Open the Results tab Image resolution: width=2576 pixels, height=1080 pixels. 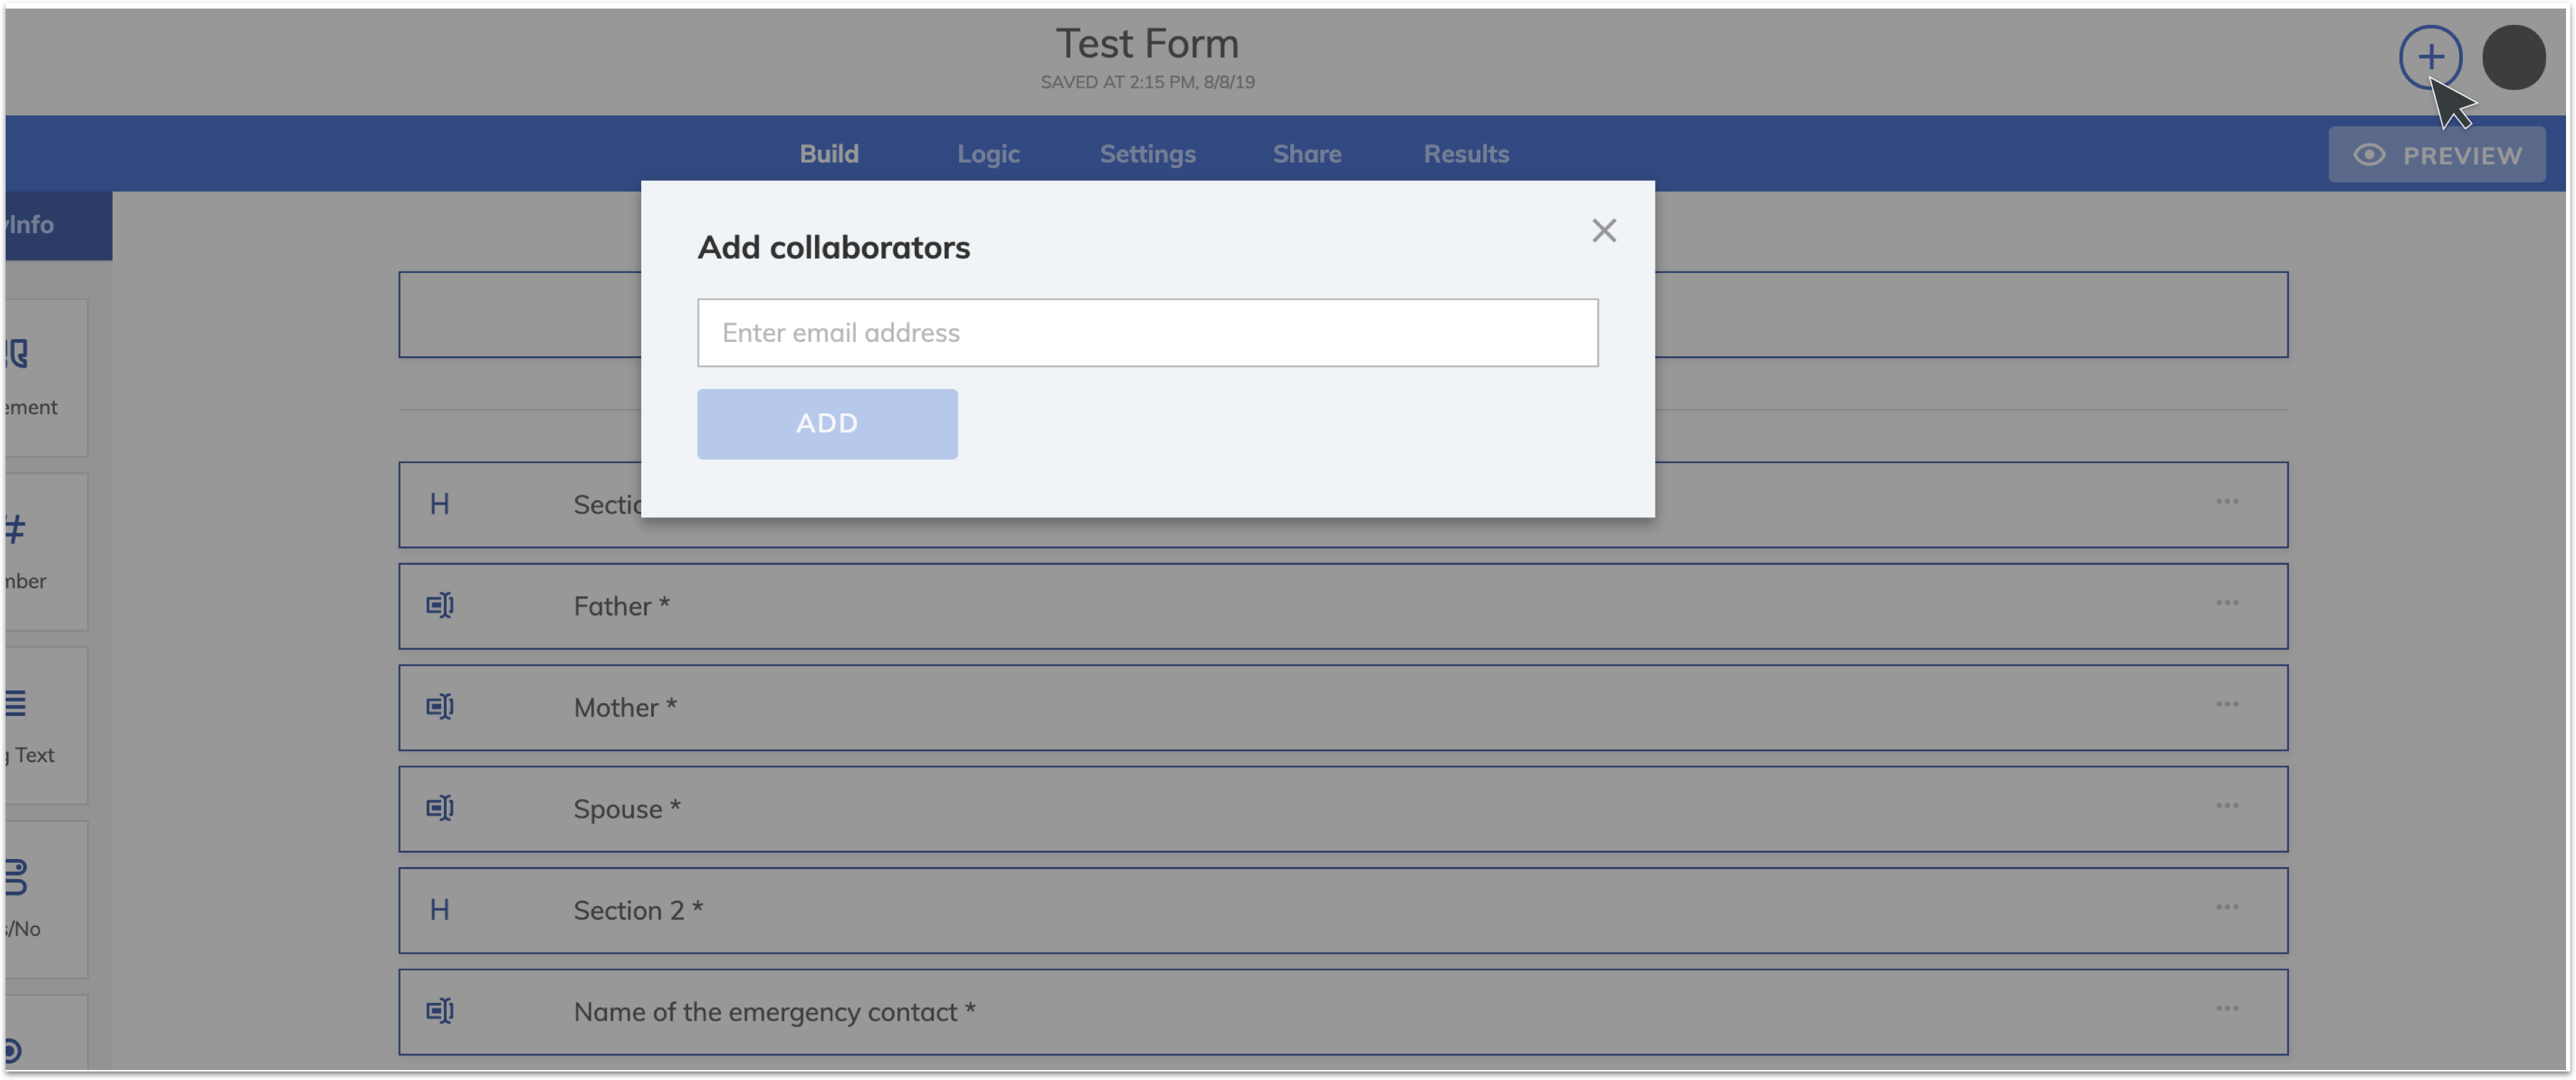tap(1466, 154)
